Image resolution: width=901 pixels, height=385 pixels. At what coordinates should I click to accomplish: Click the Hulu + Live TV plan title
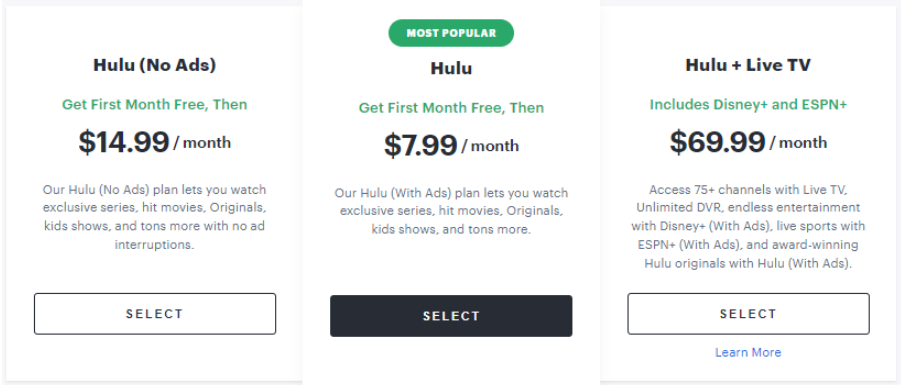click(748, 65)
